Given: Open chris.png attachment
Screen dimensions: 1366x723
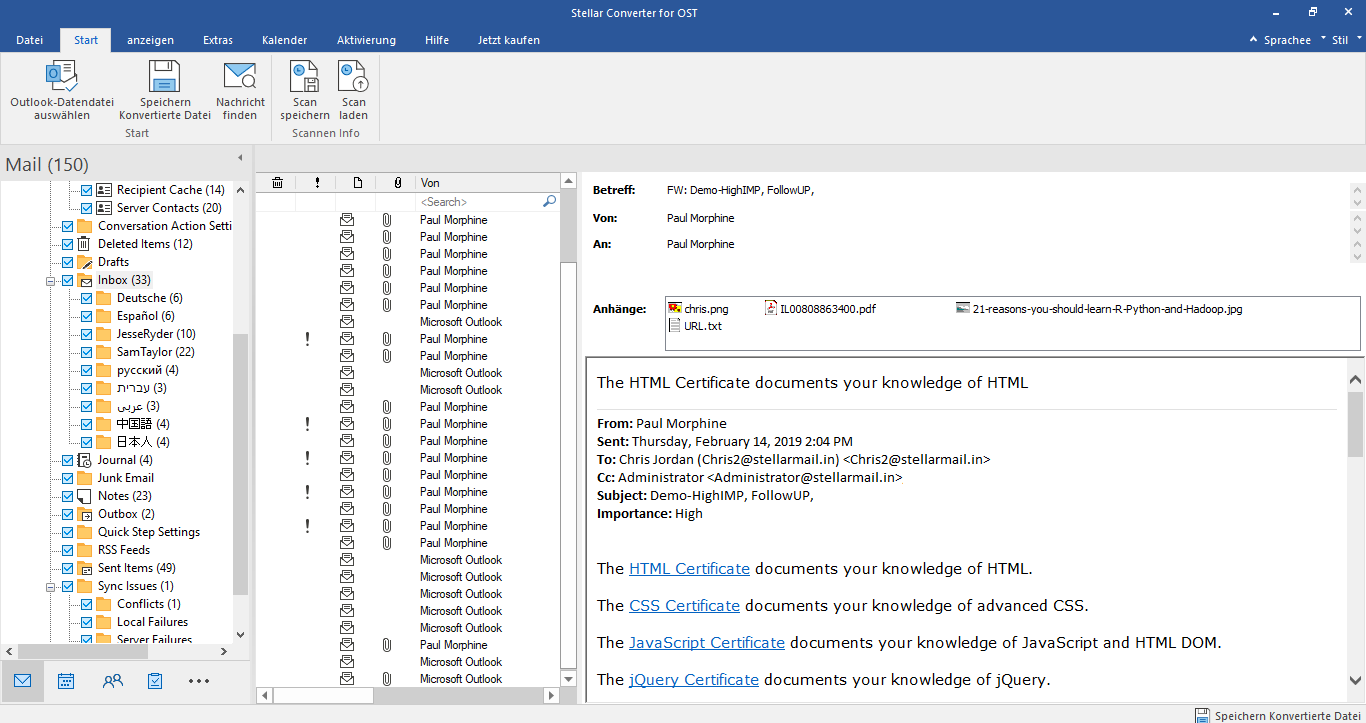Looking at the screenshot, I should click(x=698, y=309).
